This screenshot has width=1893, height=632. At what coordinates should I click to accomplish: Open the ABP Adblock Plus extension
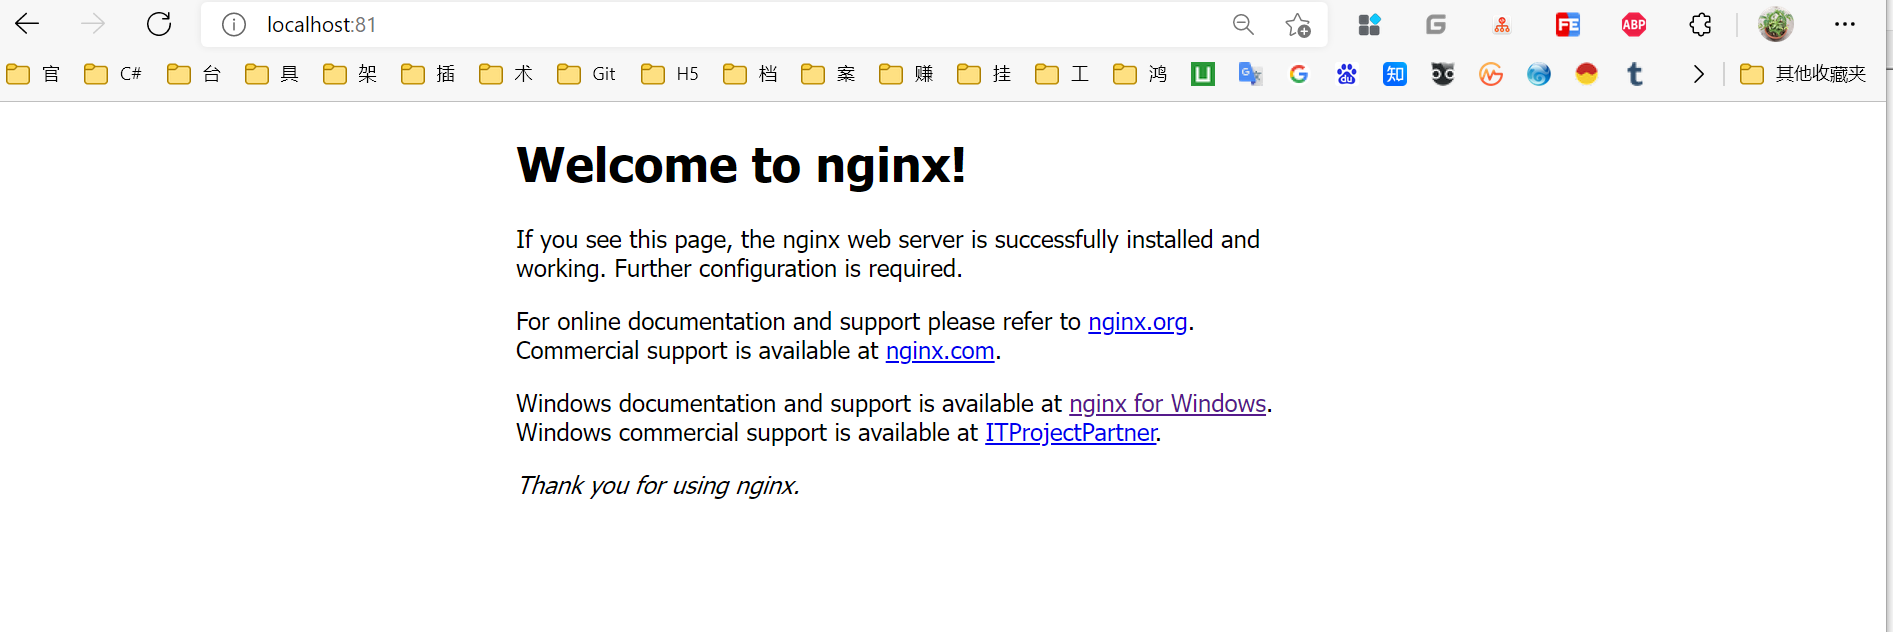pos(1634,24)
